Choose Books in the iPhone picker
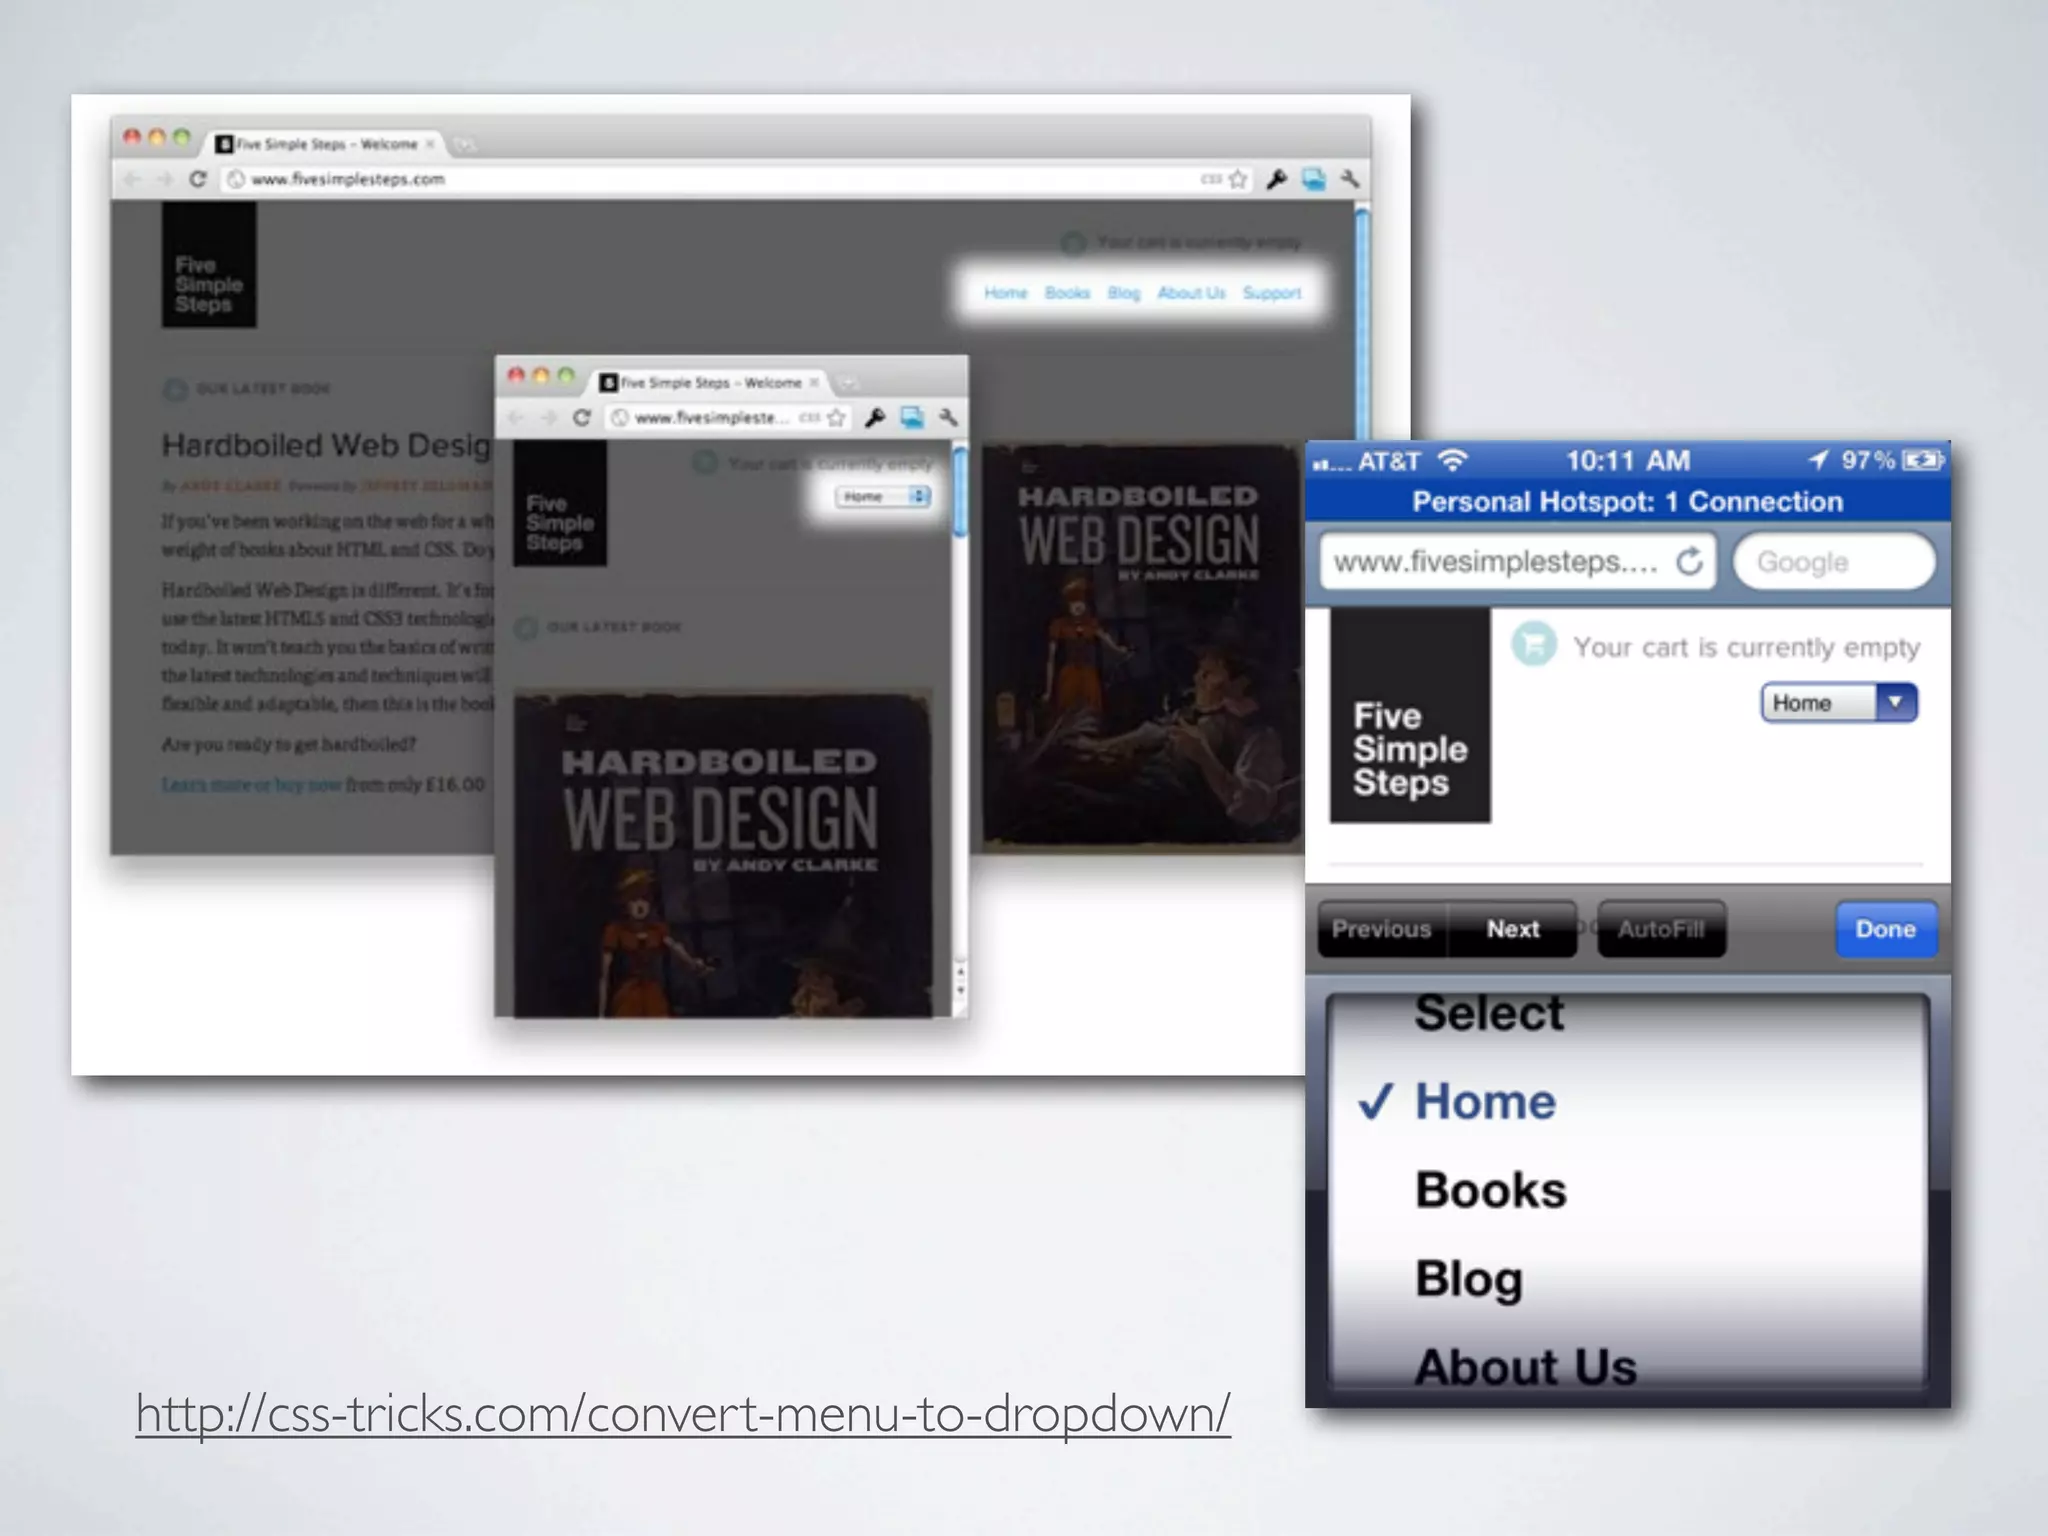Image resolution: width=2048 pixels, height=1536 pixels. 1490,1190
